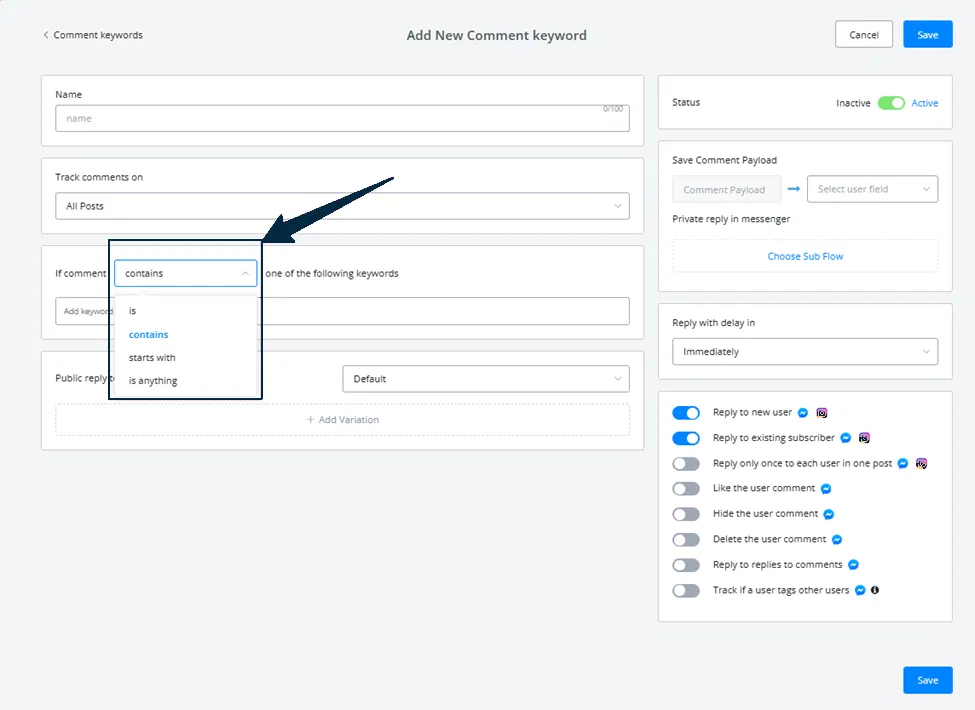Toggle the Status Active switch

click(891, 103)
